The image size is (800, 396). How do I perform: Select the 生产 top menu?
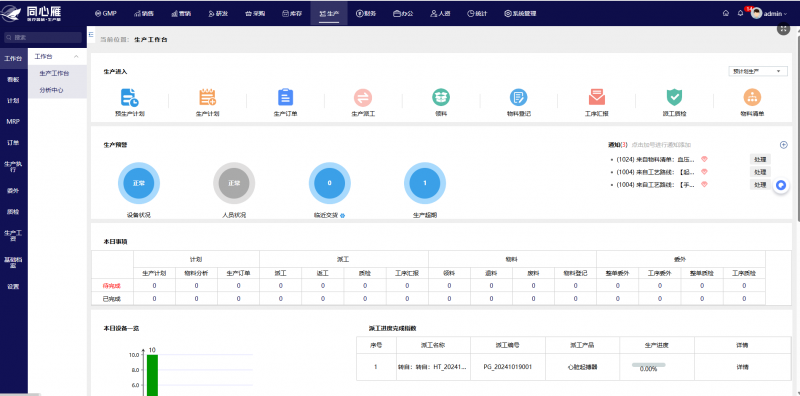click(329, 13)
